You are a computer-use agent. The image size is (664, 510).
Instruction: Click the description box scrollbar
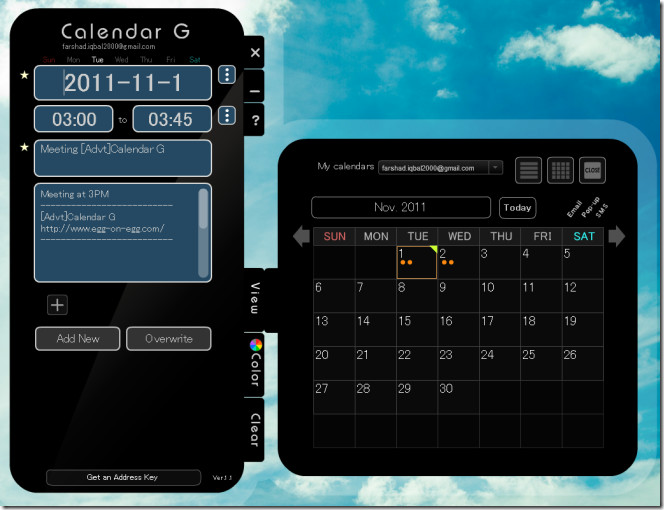203,233
